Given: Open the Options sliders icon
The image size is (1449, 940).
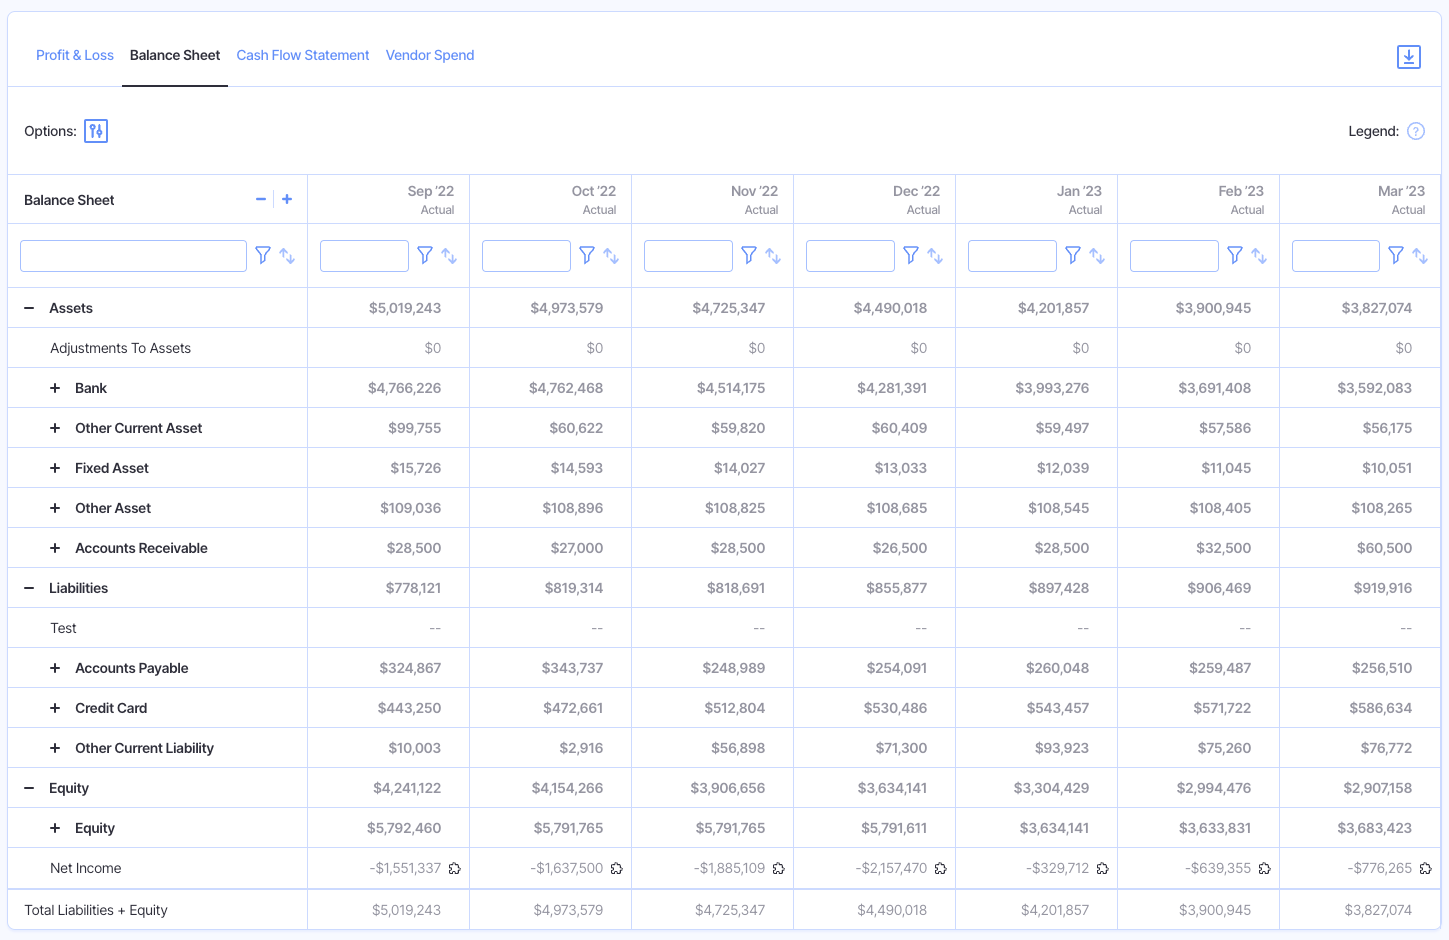Looking at the screenshot, I should [95, 130].
